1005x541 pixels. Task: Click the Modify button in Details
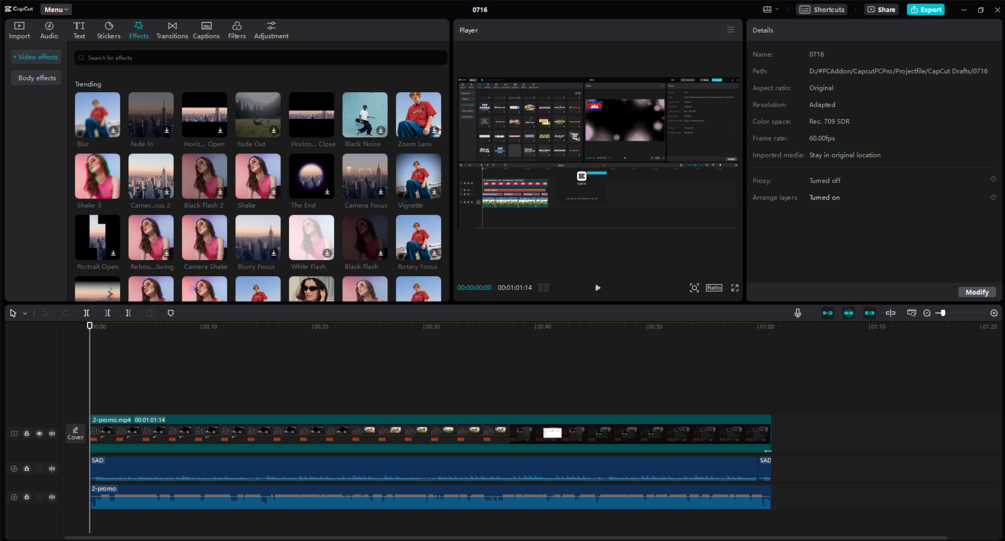click(x=977, y=292)
